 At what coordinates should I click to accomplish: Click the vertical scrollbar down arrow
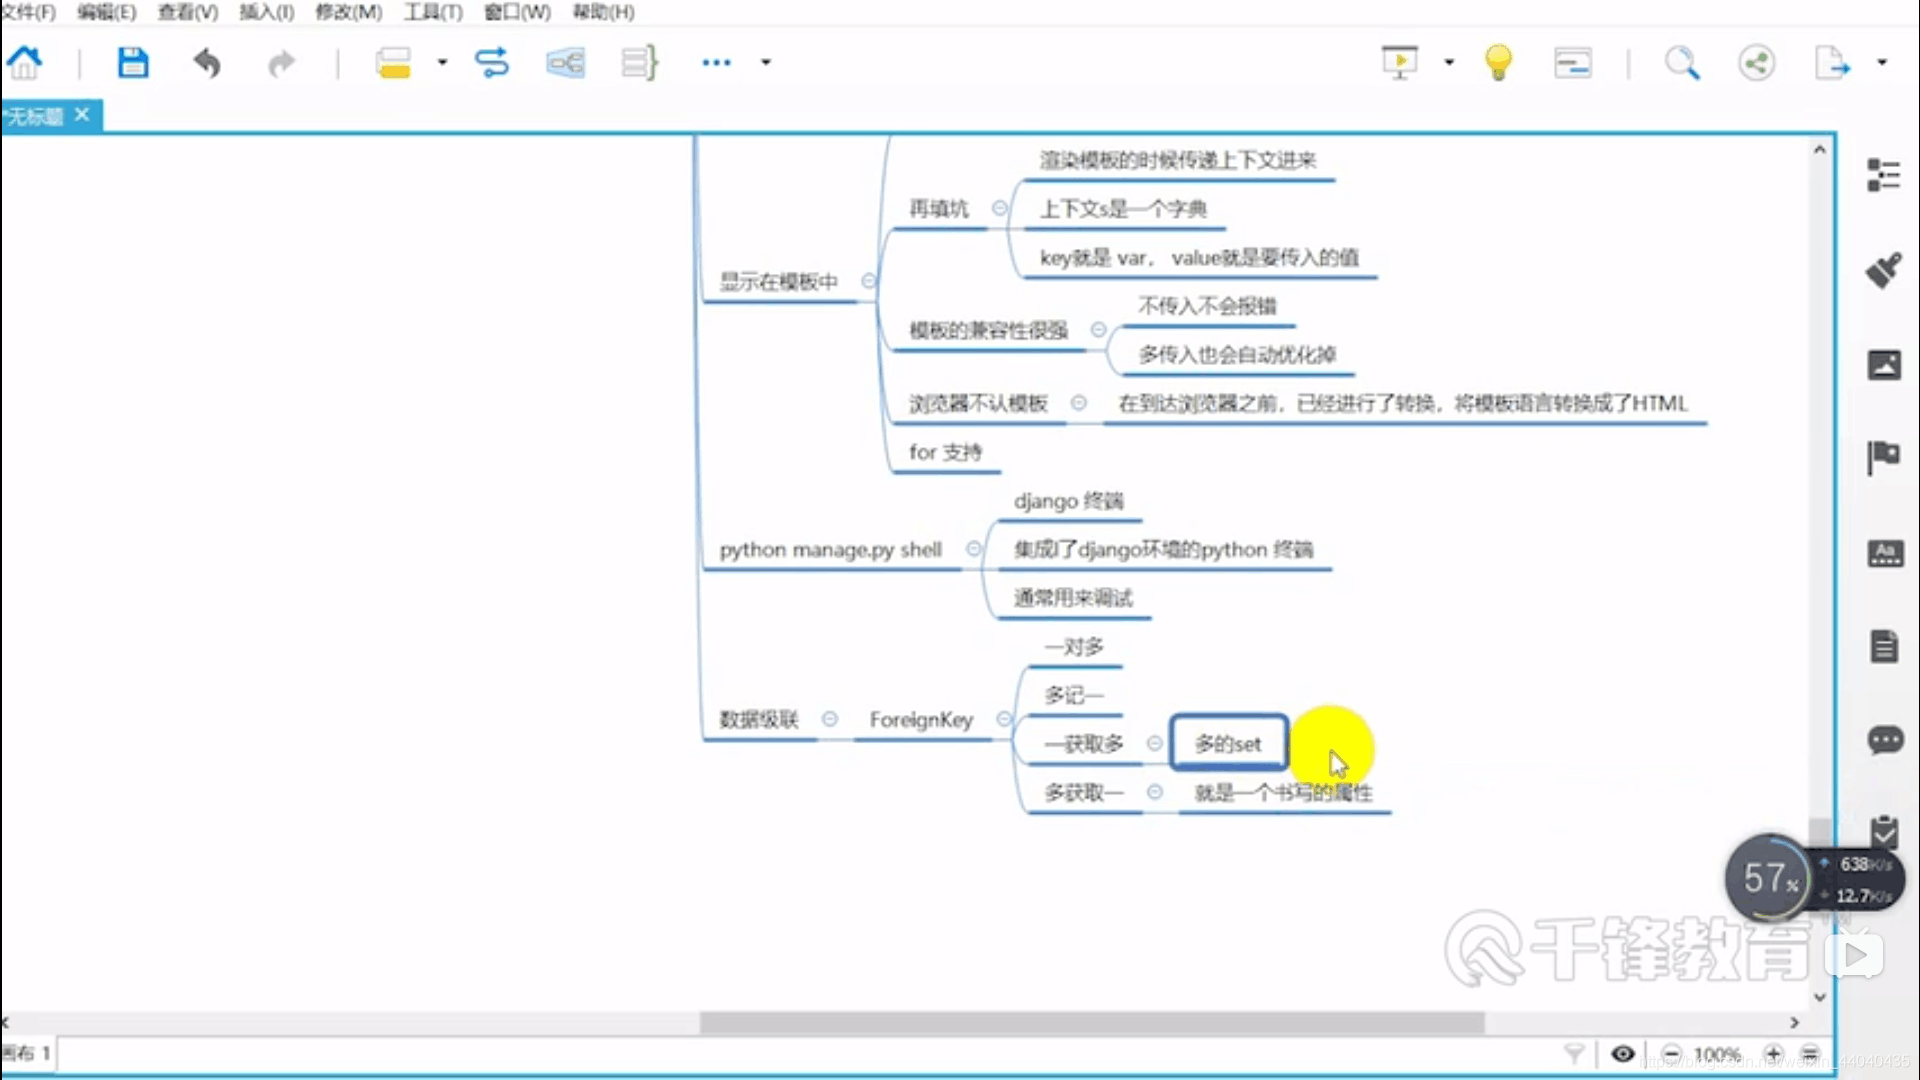[1820, 997]
